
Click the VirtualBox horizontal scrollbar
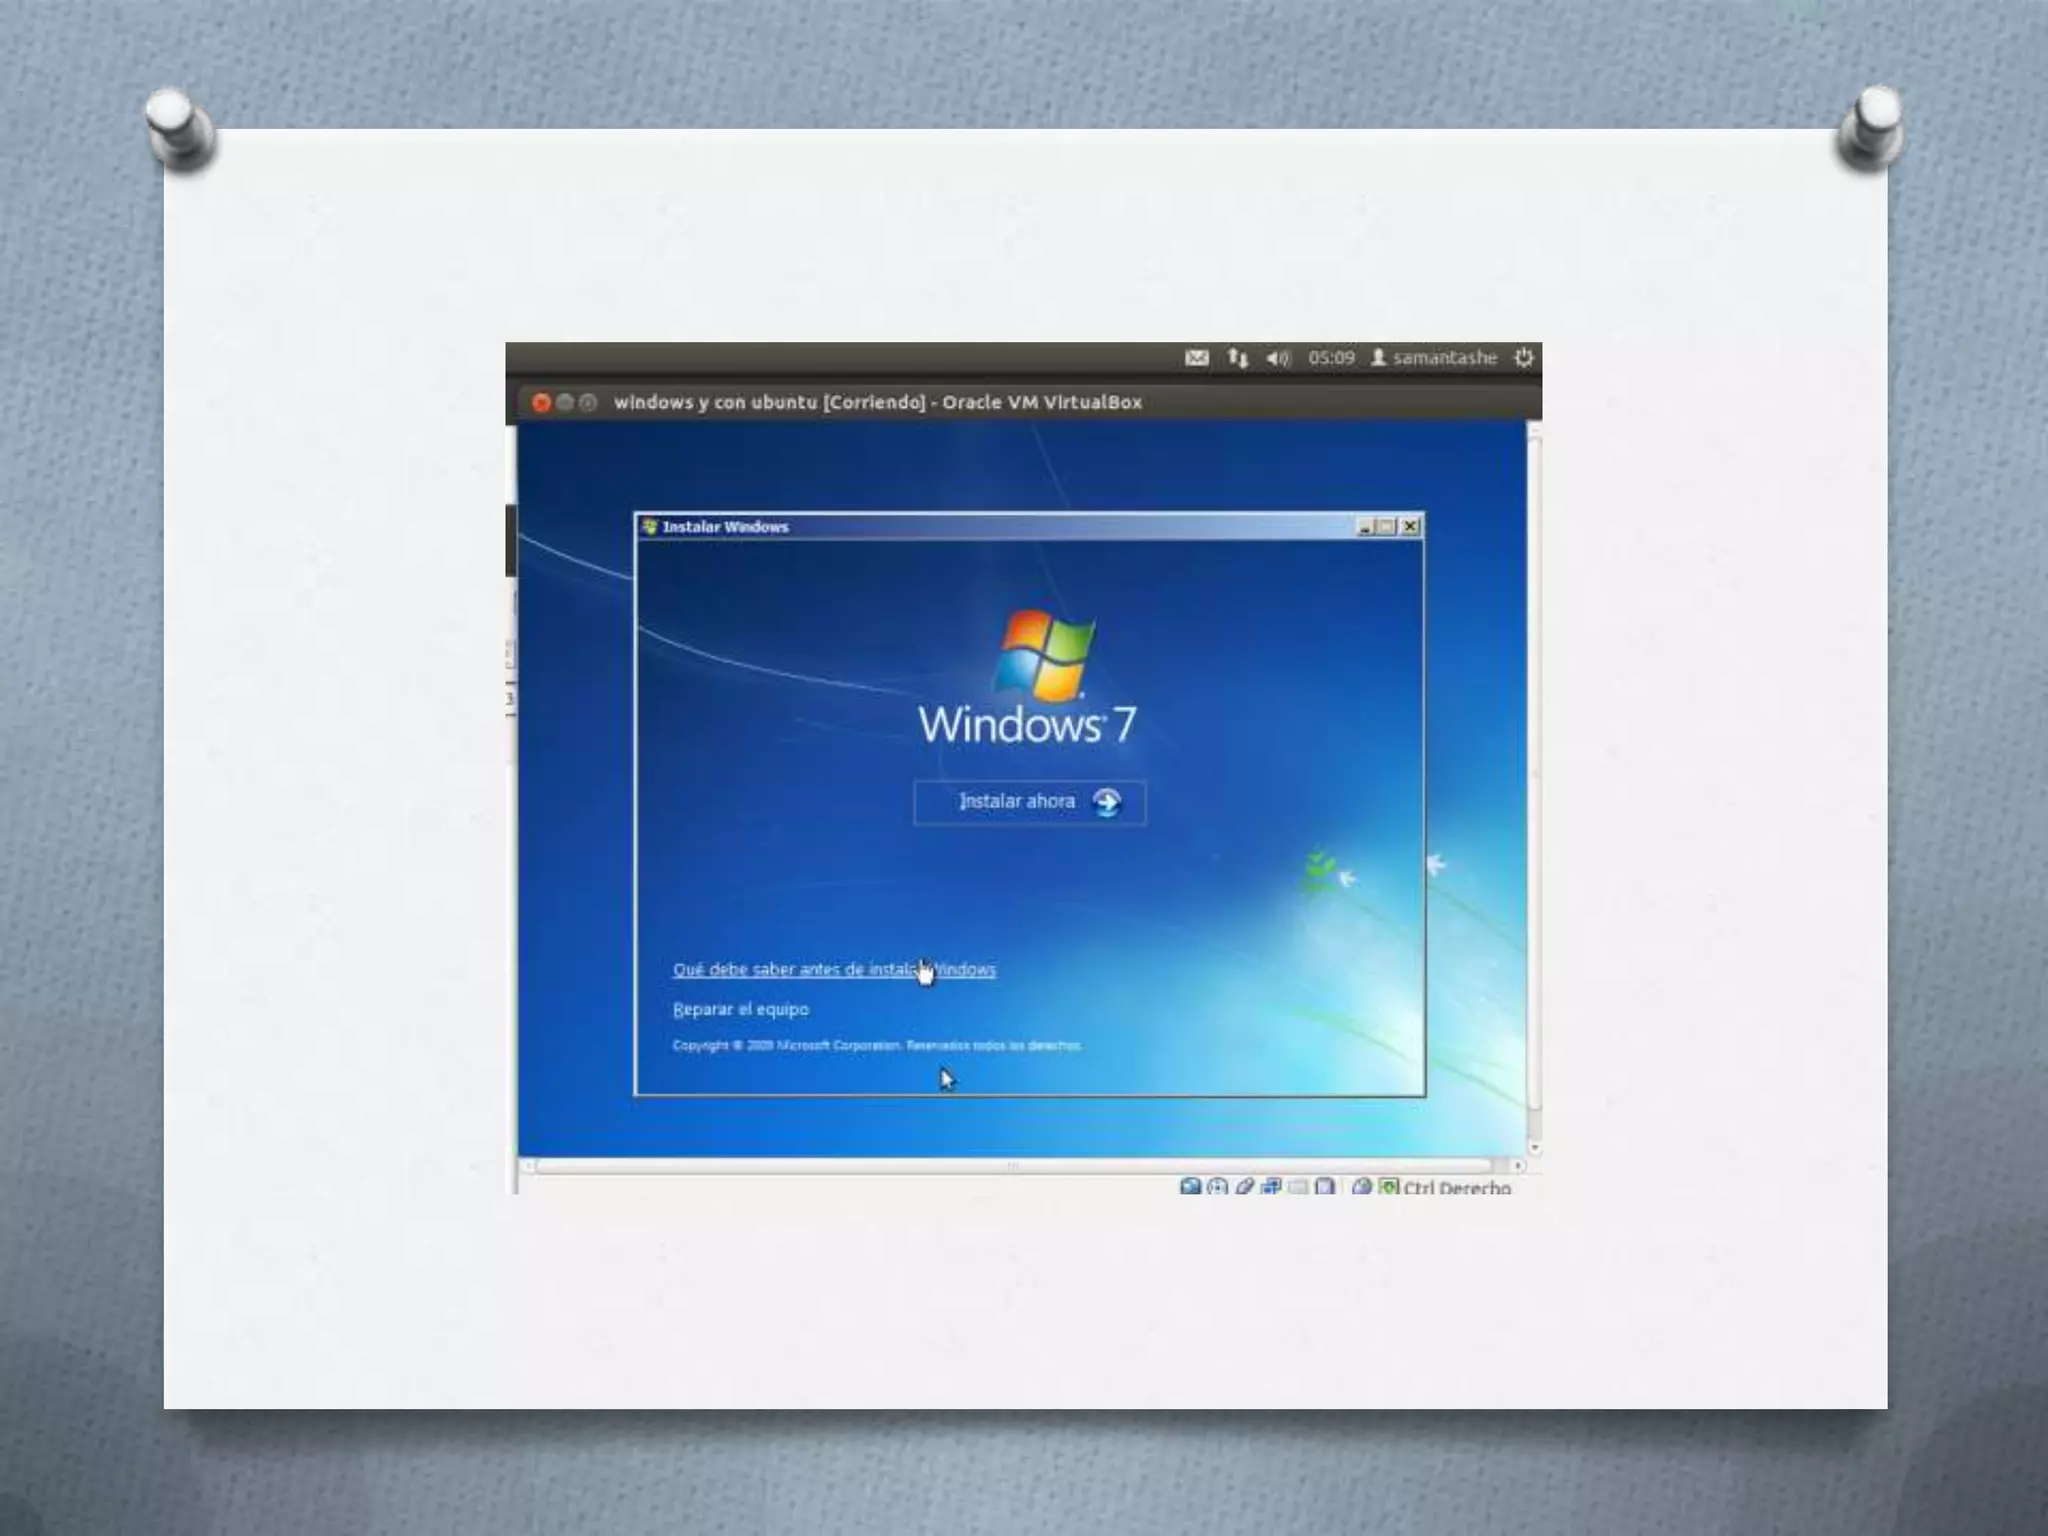pyautogui.click(x=1013, y=1166)
